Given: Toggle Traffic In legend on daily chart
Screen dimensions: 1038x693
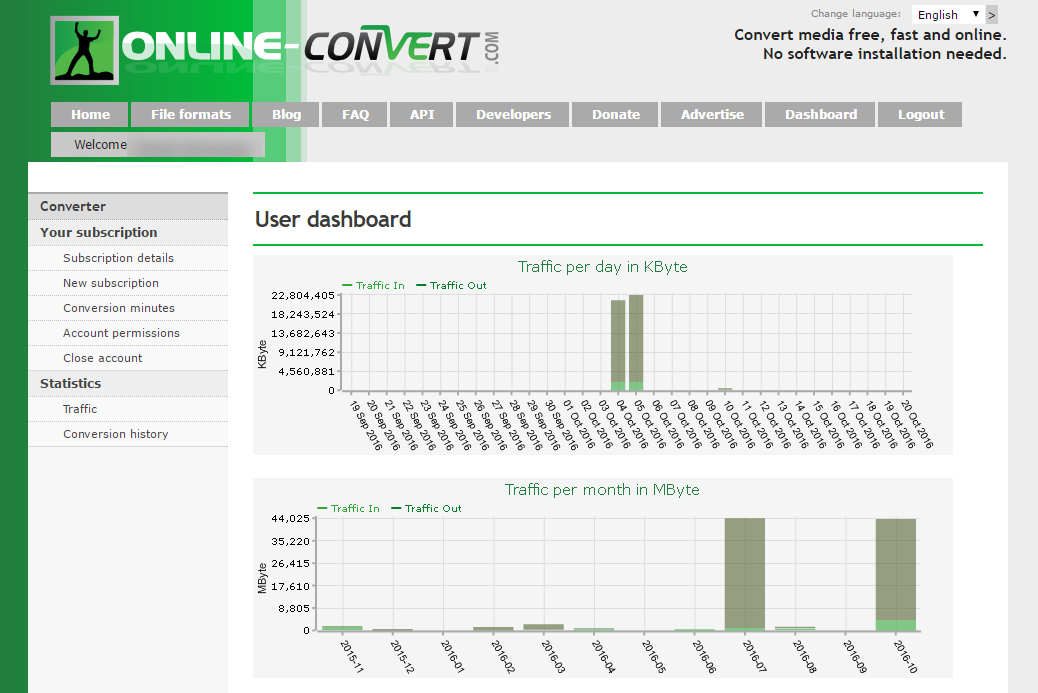Looking at the screenshot, I should pyautogui.click(x=373, y=285).
